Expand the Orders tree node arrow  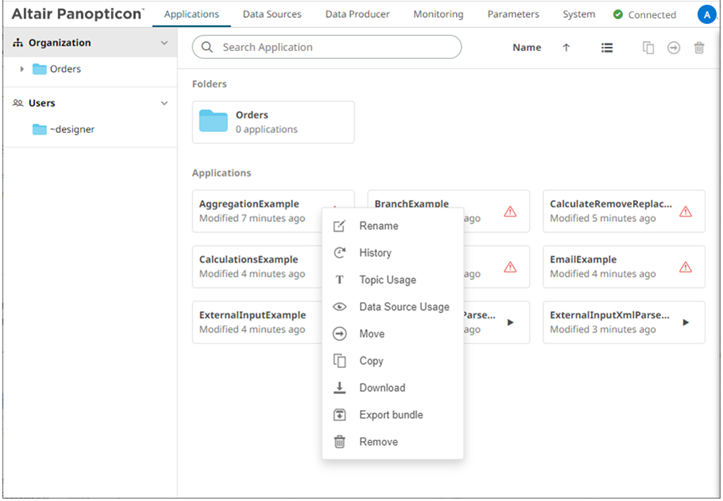pyautogui.click(x=22, y=69)
